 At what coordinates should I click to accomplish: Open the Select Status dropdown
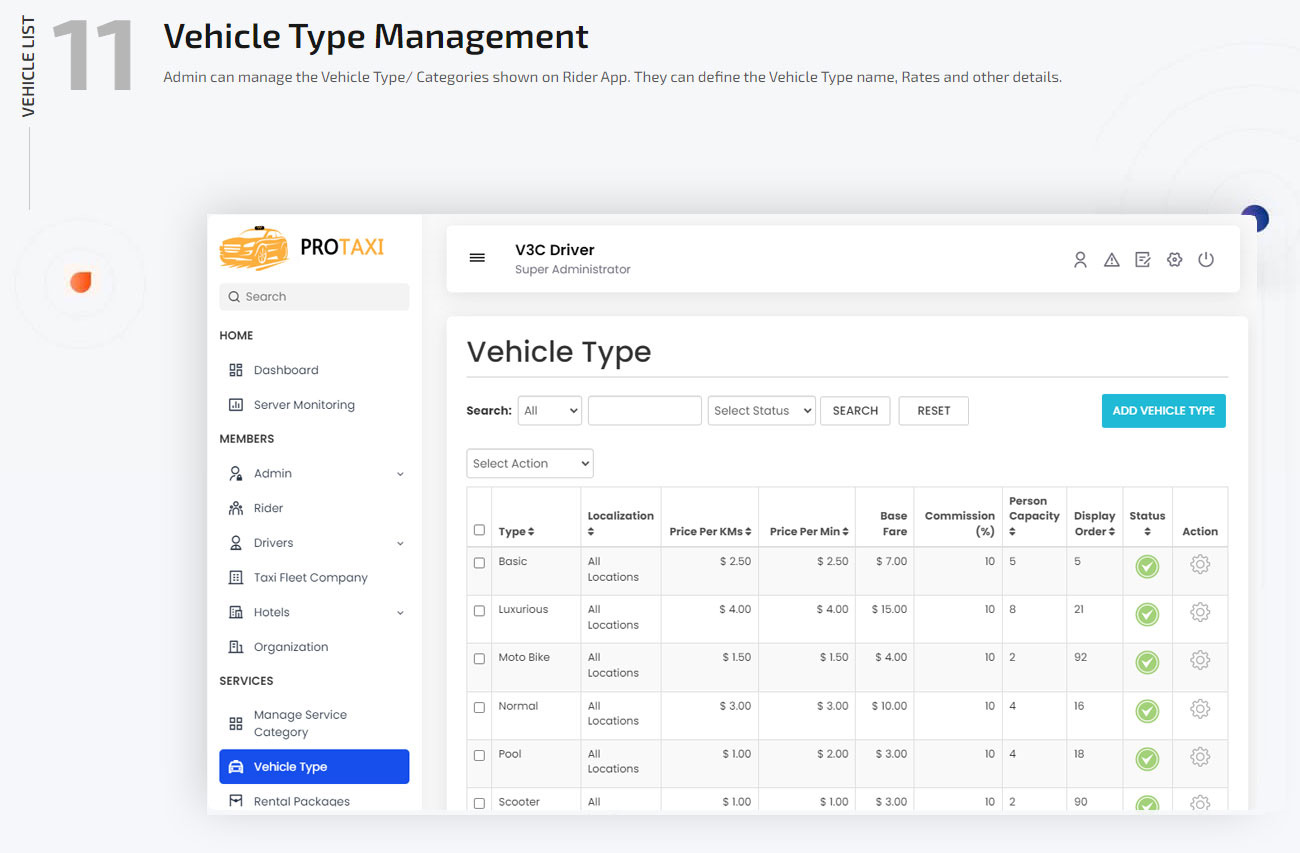761,410
